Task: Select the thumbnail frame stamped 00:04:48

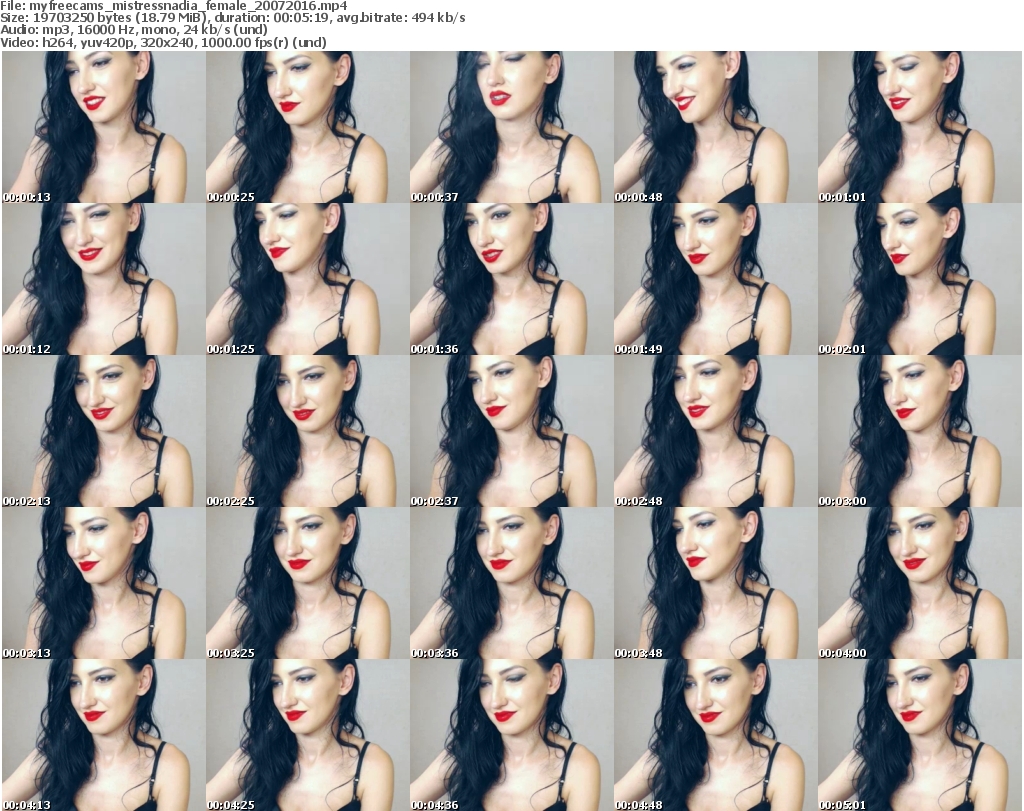Action: (x=715, y=735)
